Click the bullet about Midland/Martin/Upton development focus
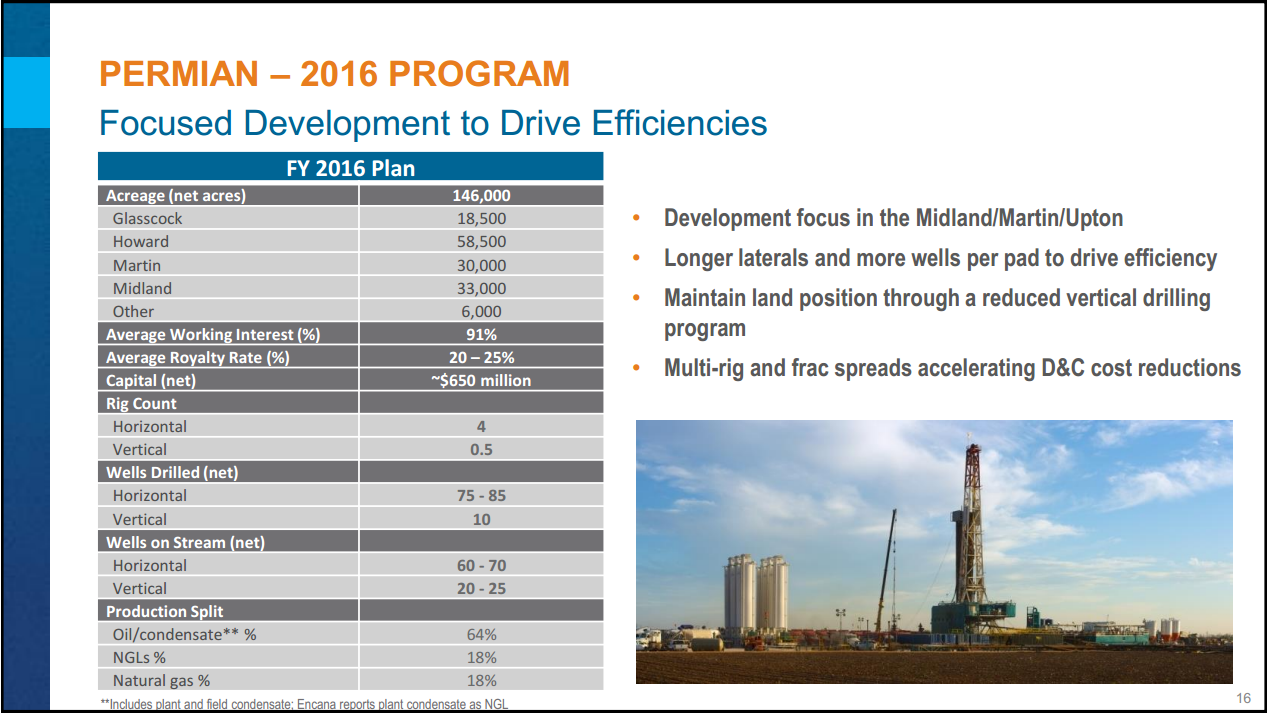 coord(893,218)
